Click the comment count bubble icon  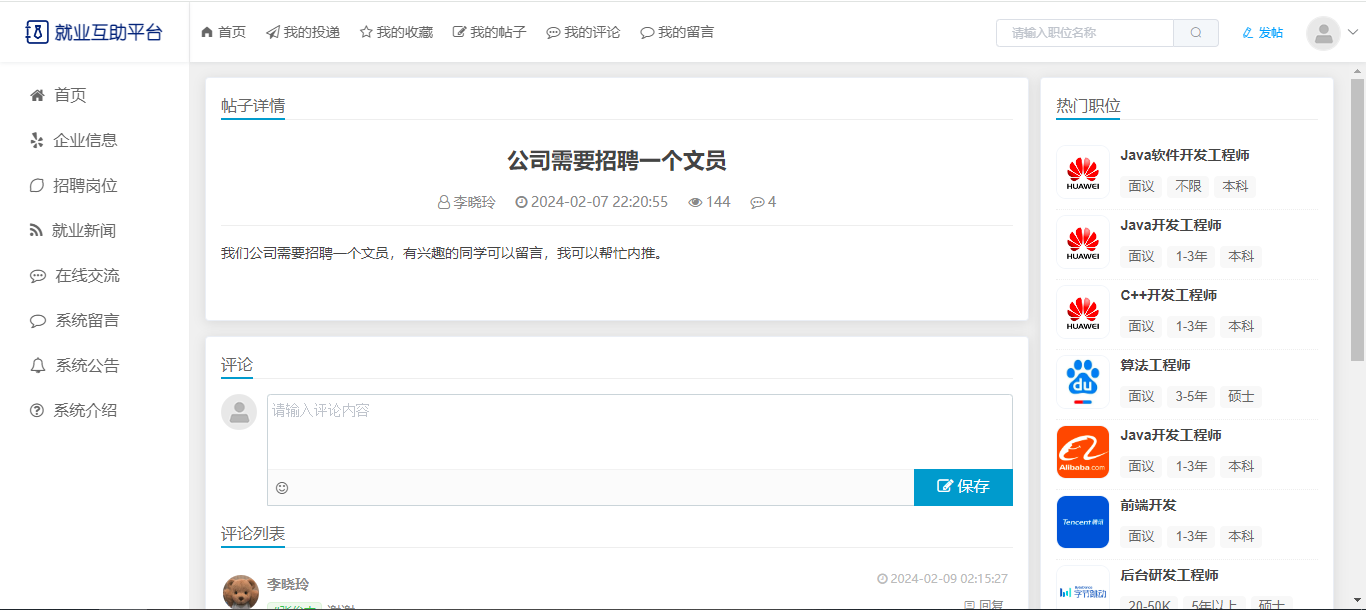pos(757,202)
